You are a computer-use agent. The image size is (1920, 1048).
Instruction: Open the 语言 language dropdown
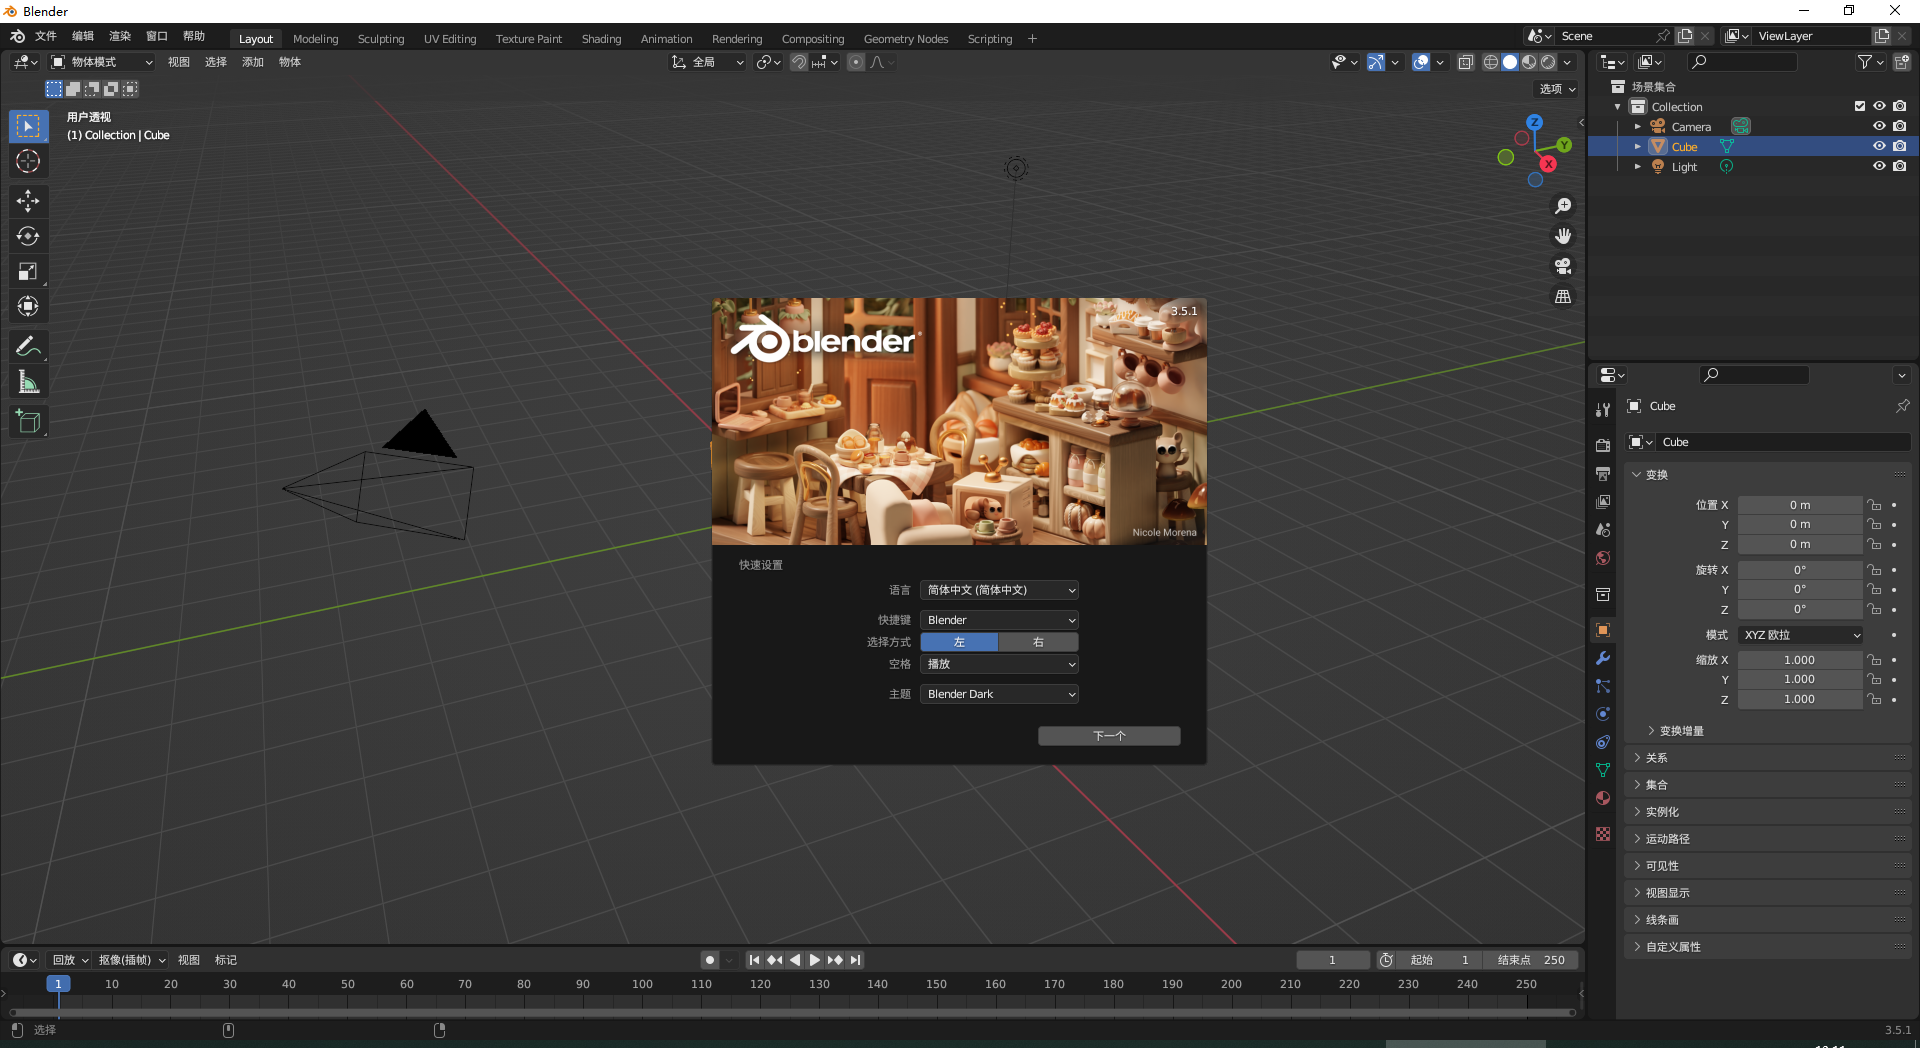pos(999,590)
